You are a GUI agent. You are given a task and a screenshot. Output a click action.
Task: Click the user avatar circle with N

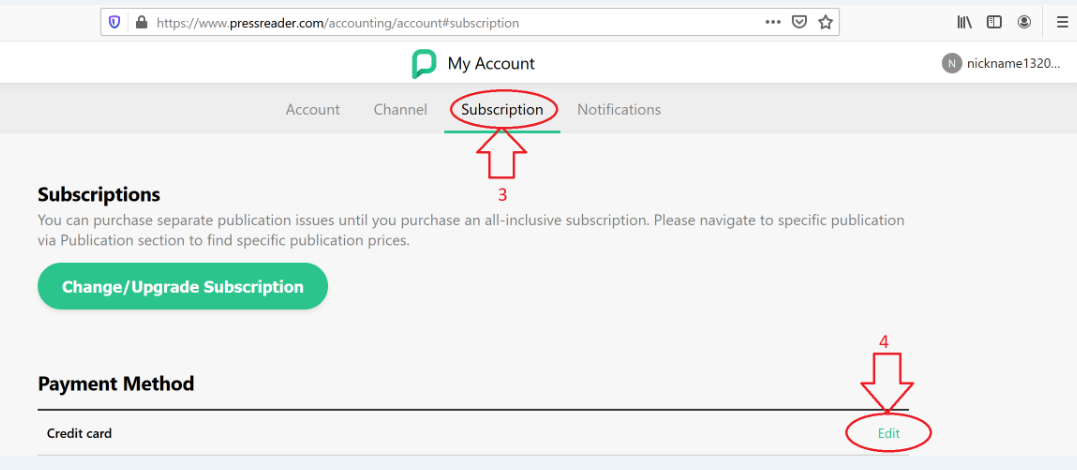[951, 64]
